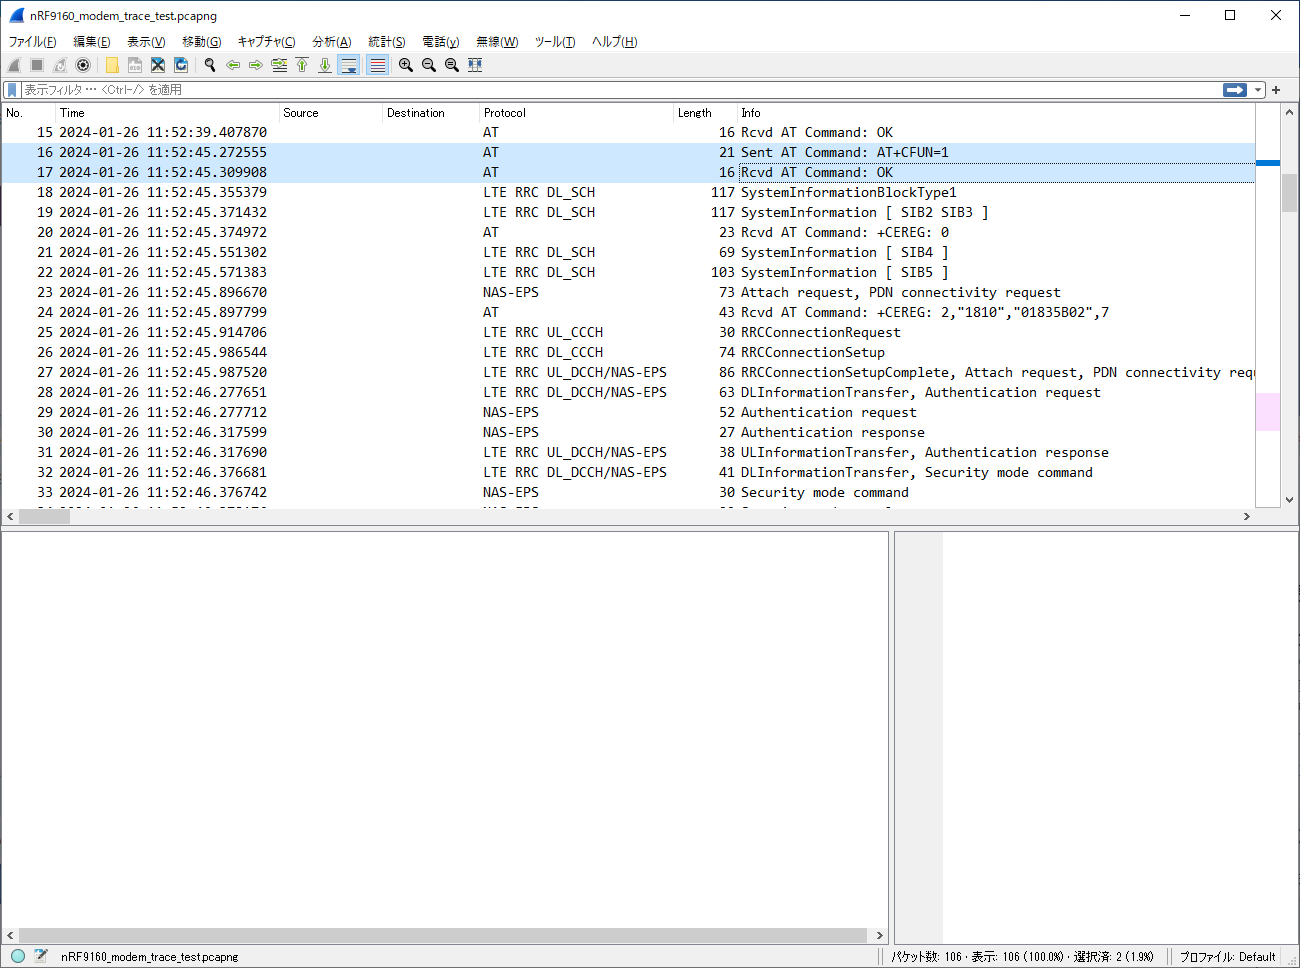Open the 統計(S) menu
This screenshot has height=968, width=1300.
tap(386, 41)
